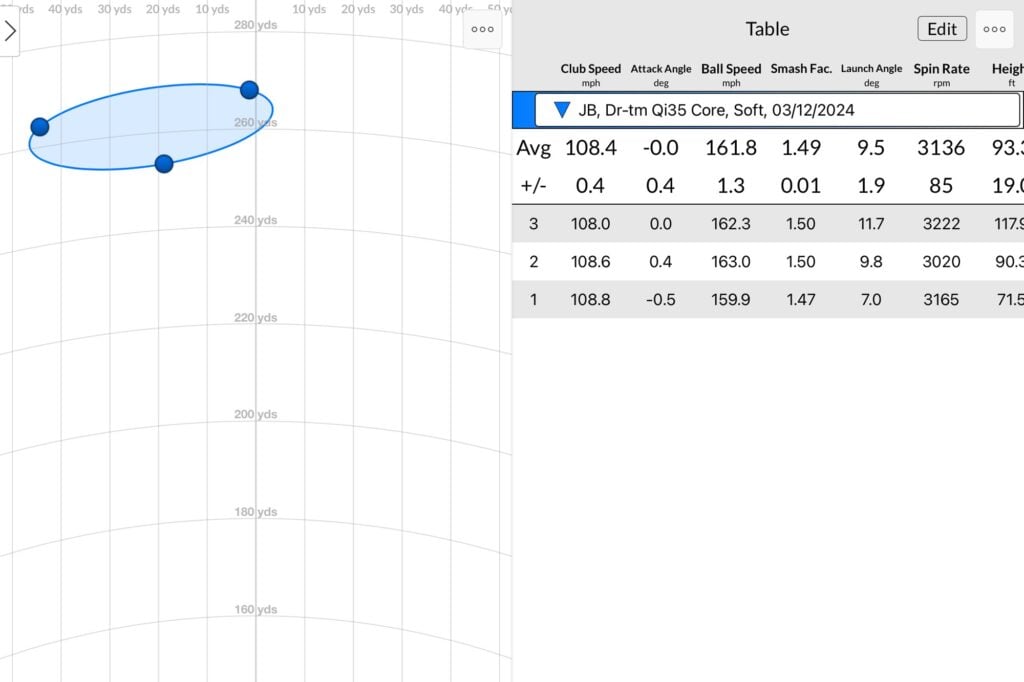This screenshot has height=682, width=1024.
Task: Open the table options ellipsis menu
Action: [994, 29]
